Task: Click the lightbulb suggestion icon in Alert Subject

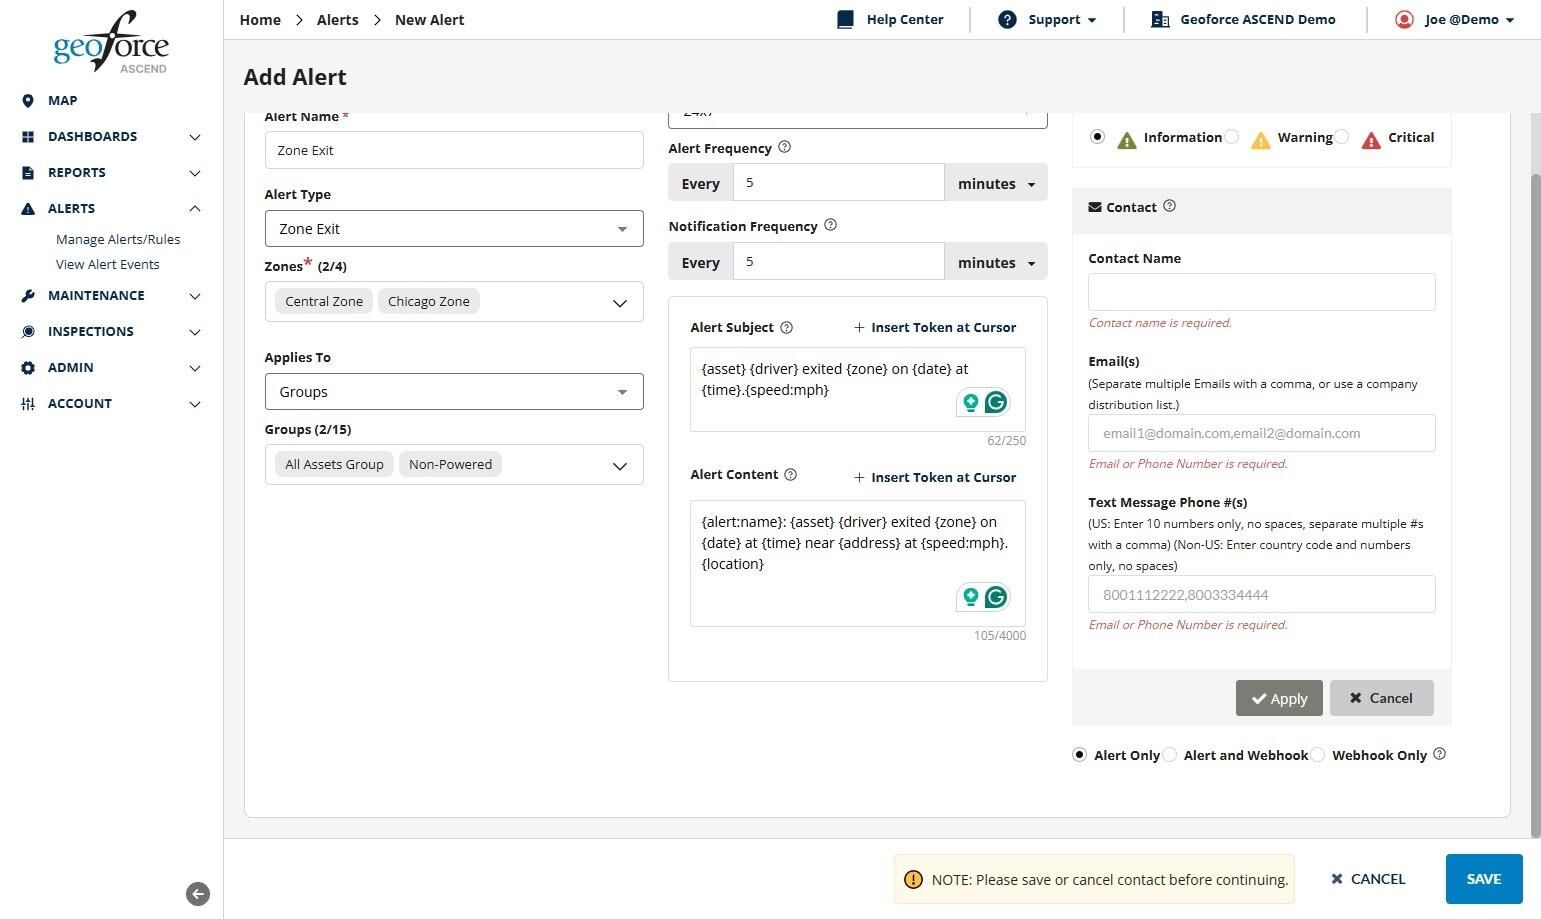Action: [x=970, y=402]
